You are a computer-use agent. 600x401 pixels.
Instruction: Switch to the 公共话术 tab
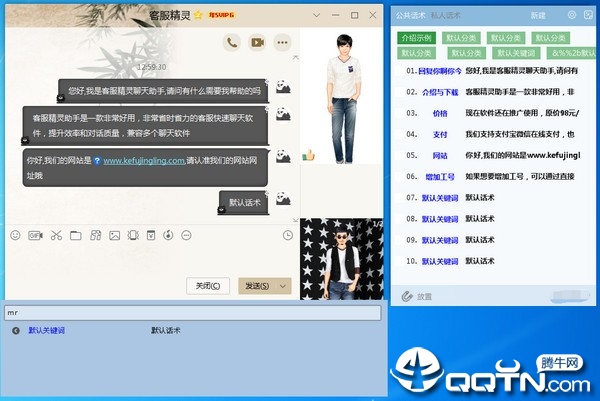click(x=410, y=15)
